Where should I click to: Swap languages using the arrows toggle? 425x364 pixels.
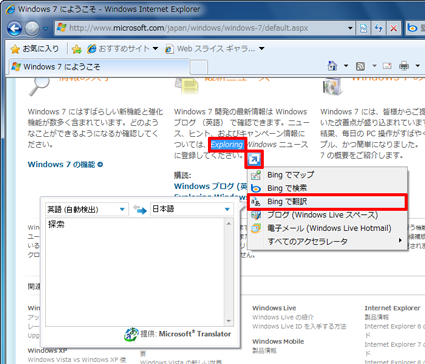point(140,209)
